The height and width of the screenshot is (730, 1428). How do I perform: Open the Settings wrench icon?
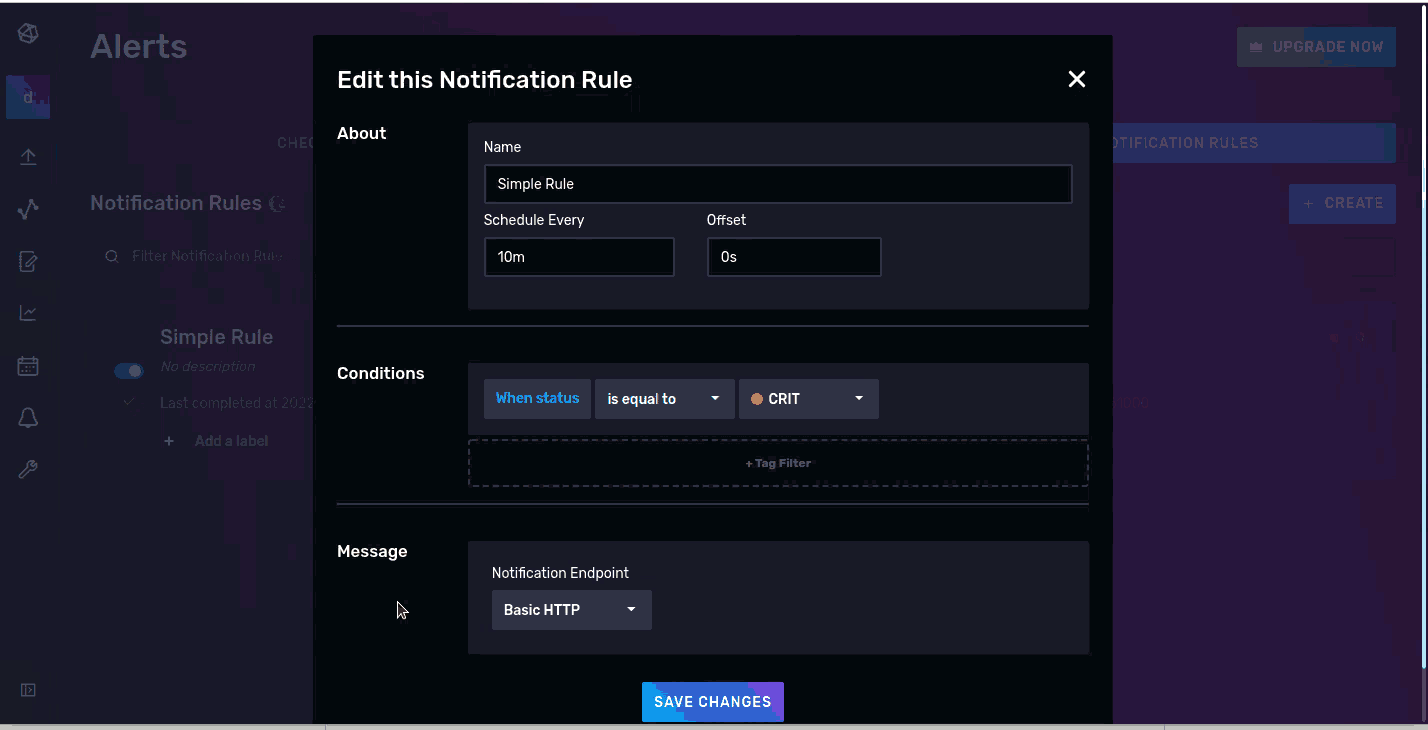pos(28,469)
